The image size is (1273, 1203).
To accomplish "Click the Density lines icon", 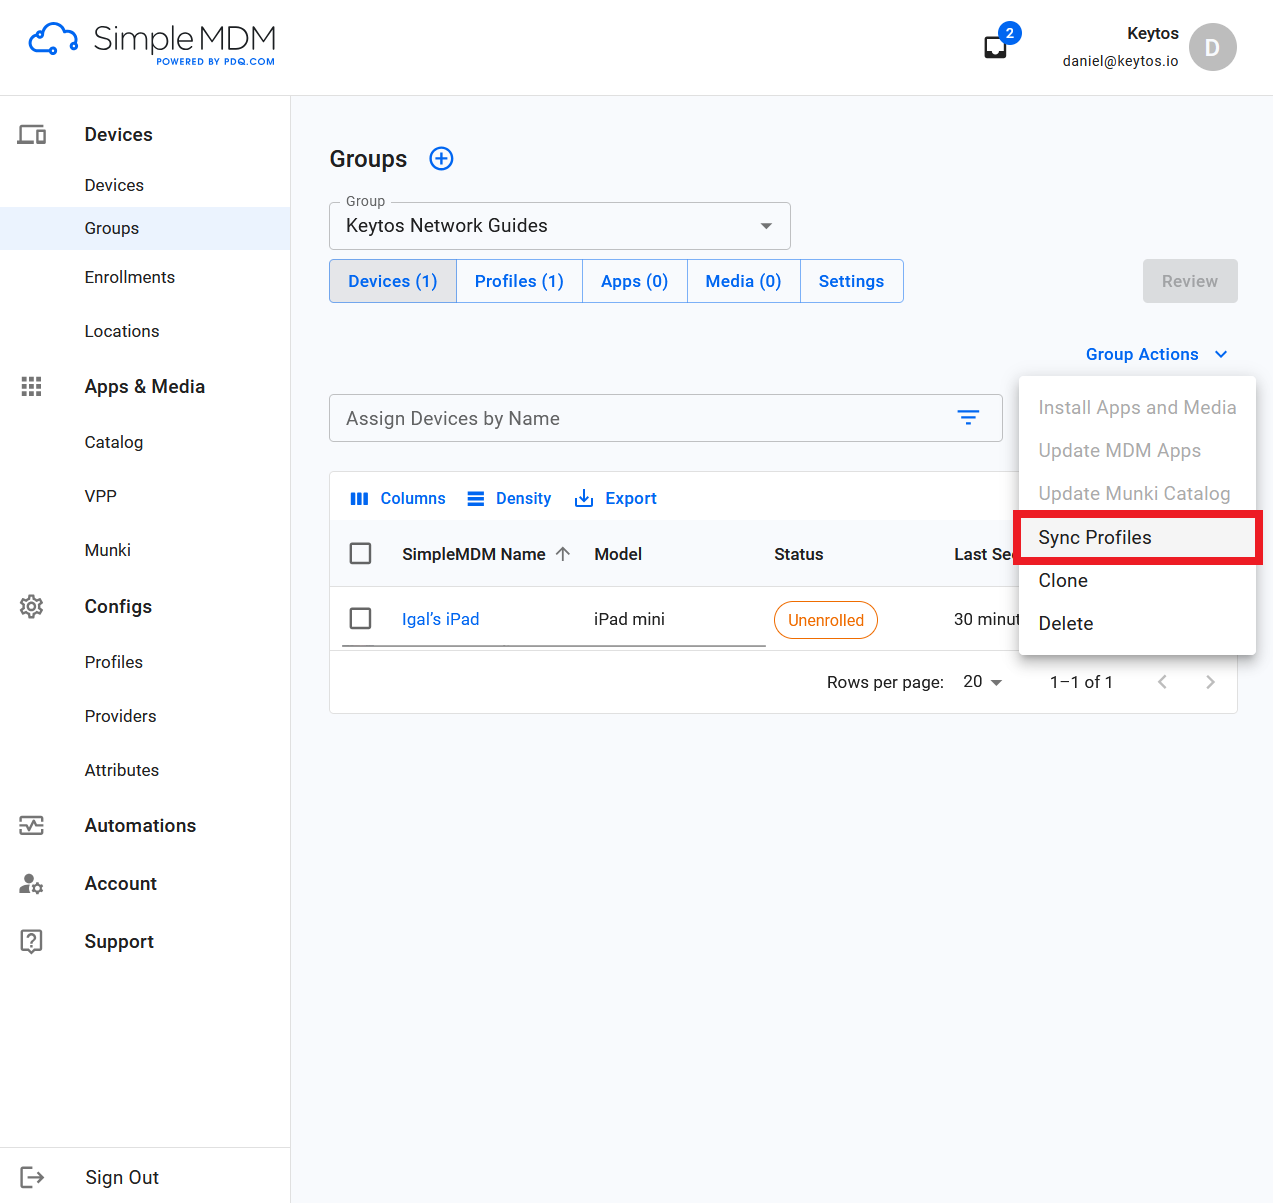I will tap(476, 498).
